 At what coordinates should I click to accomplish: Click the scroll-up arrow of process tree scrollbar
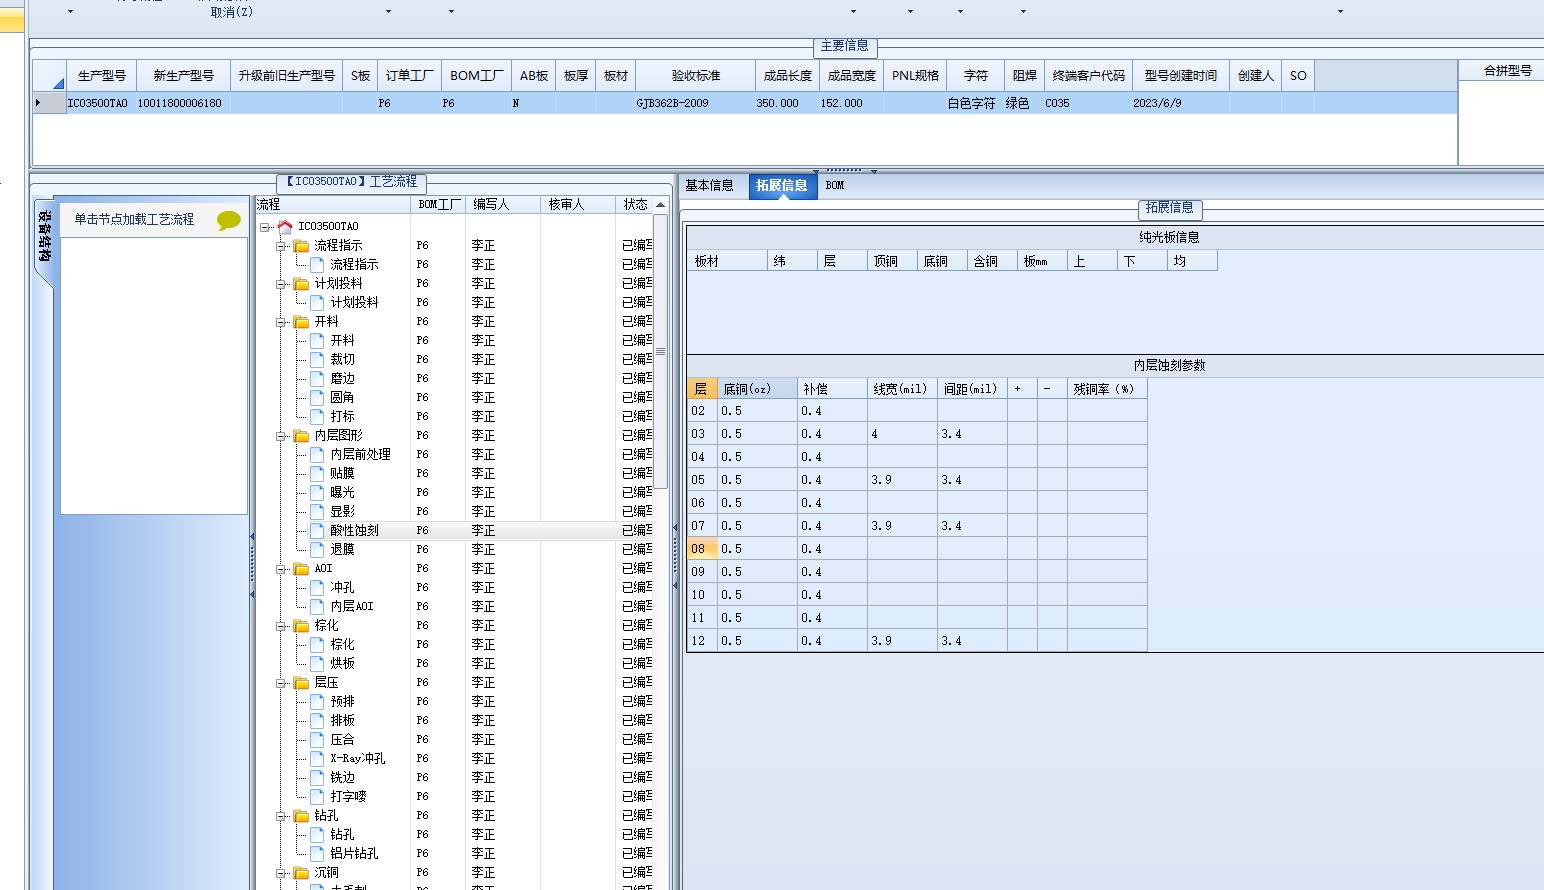(660, 205)
